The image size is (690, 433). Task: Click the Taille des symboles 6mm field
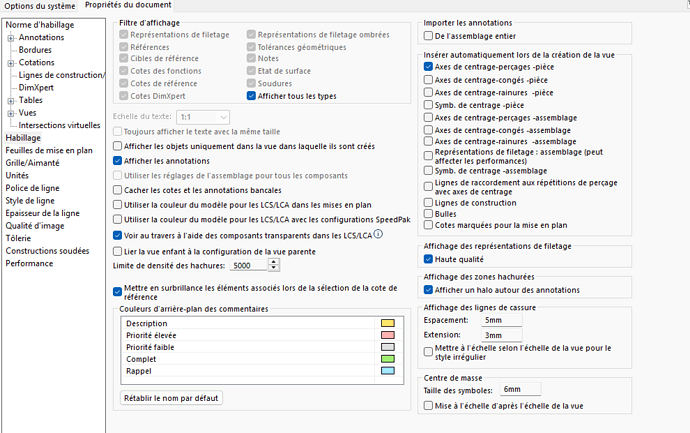pyautogui.click(x=519, y=389)
